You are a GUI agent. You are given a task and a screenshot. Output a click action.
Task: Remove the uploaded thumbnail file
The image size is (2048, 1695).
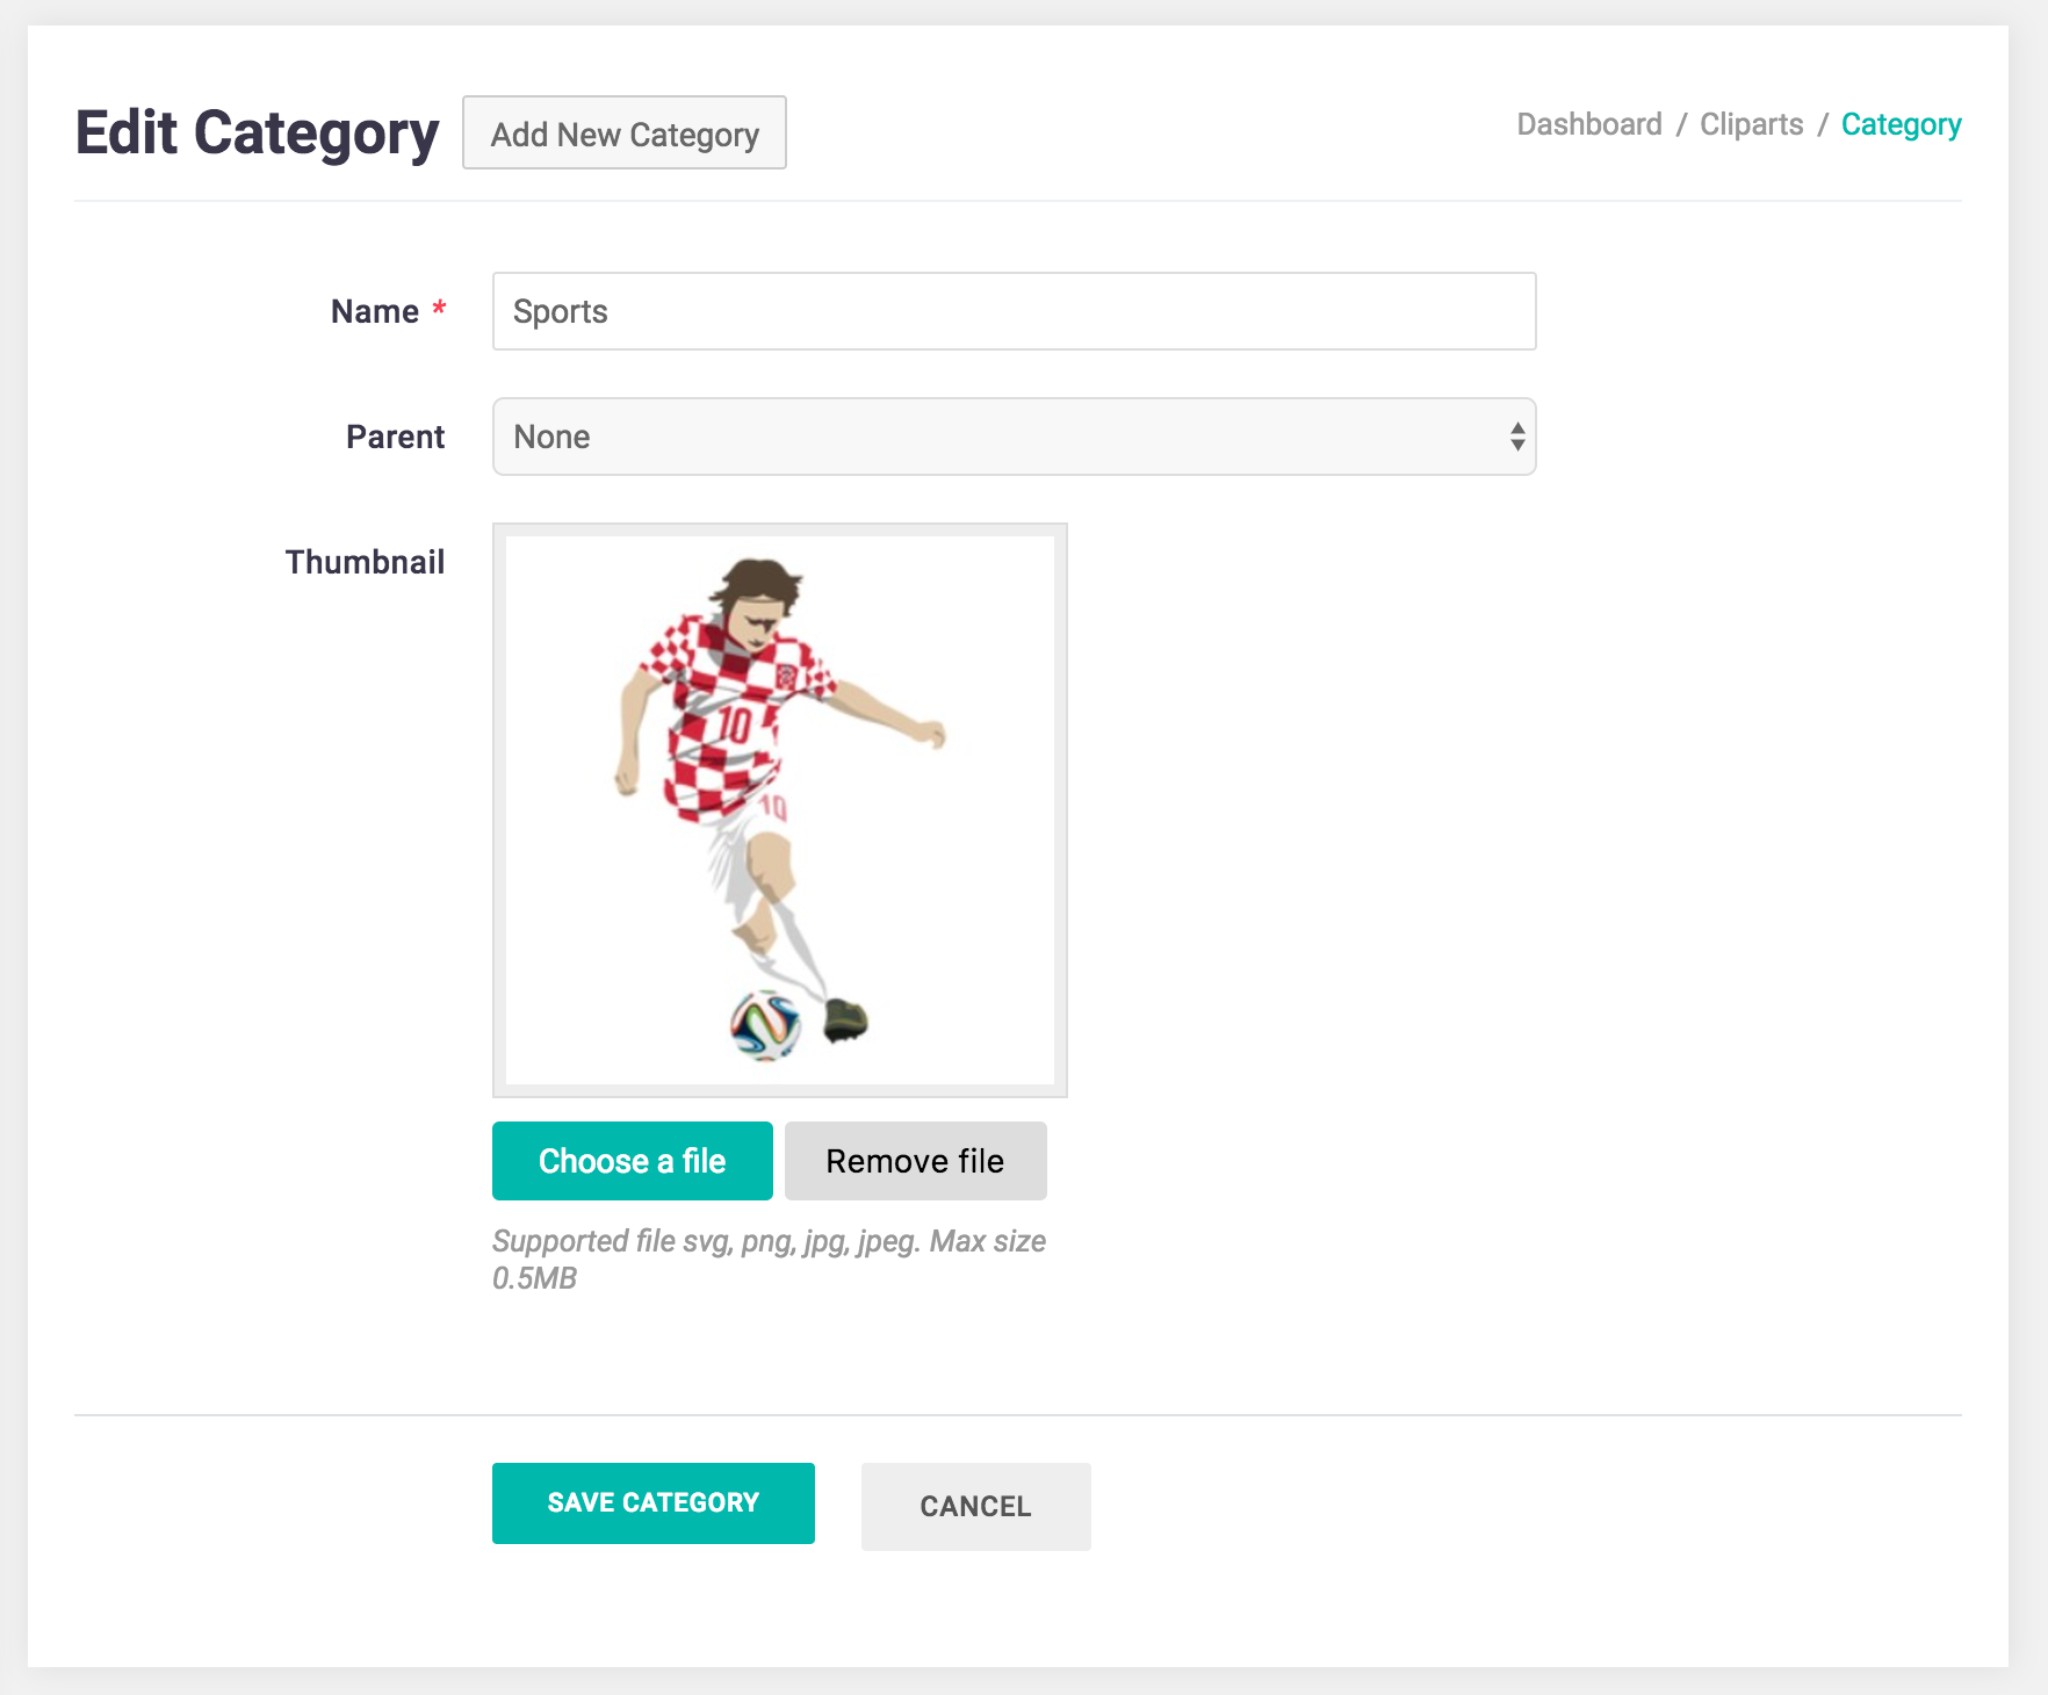click(914, 1161)
